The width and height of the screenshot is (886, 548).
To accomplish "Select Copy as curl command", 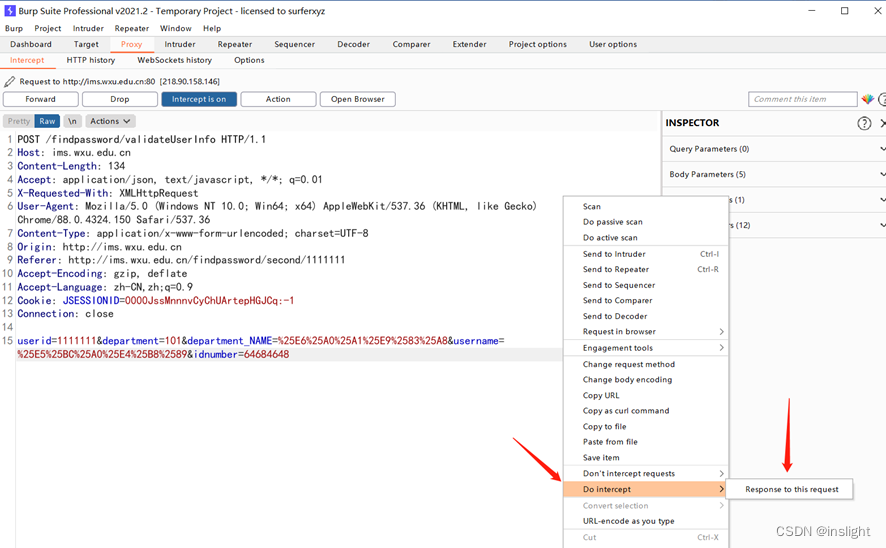I will (646, 411).
